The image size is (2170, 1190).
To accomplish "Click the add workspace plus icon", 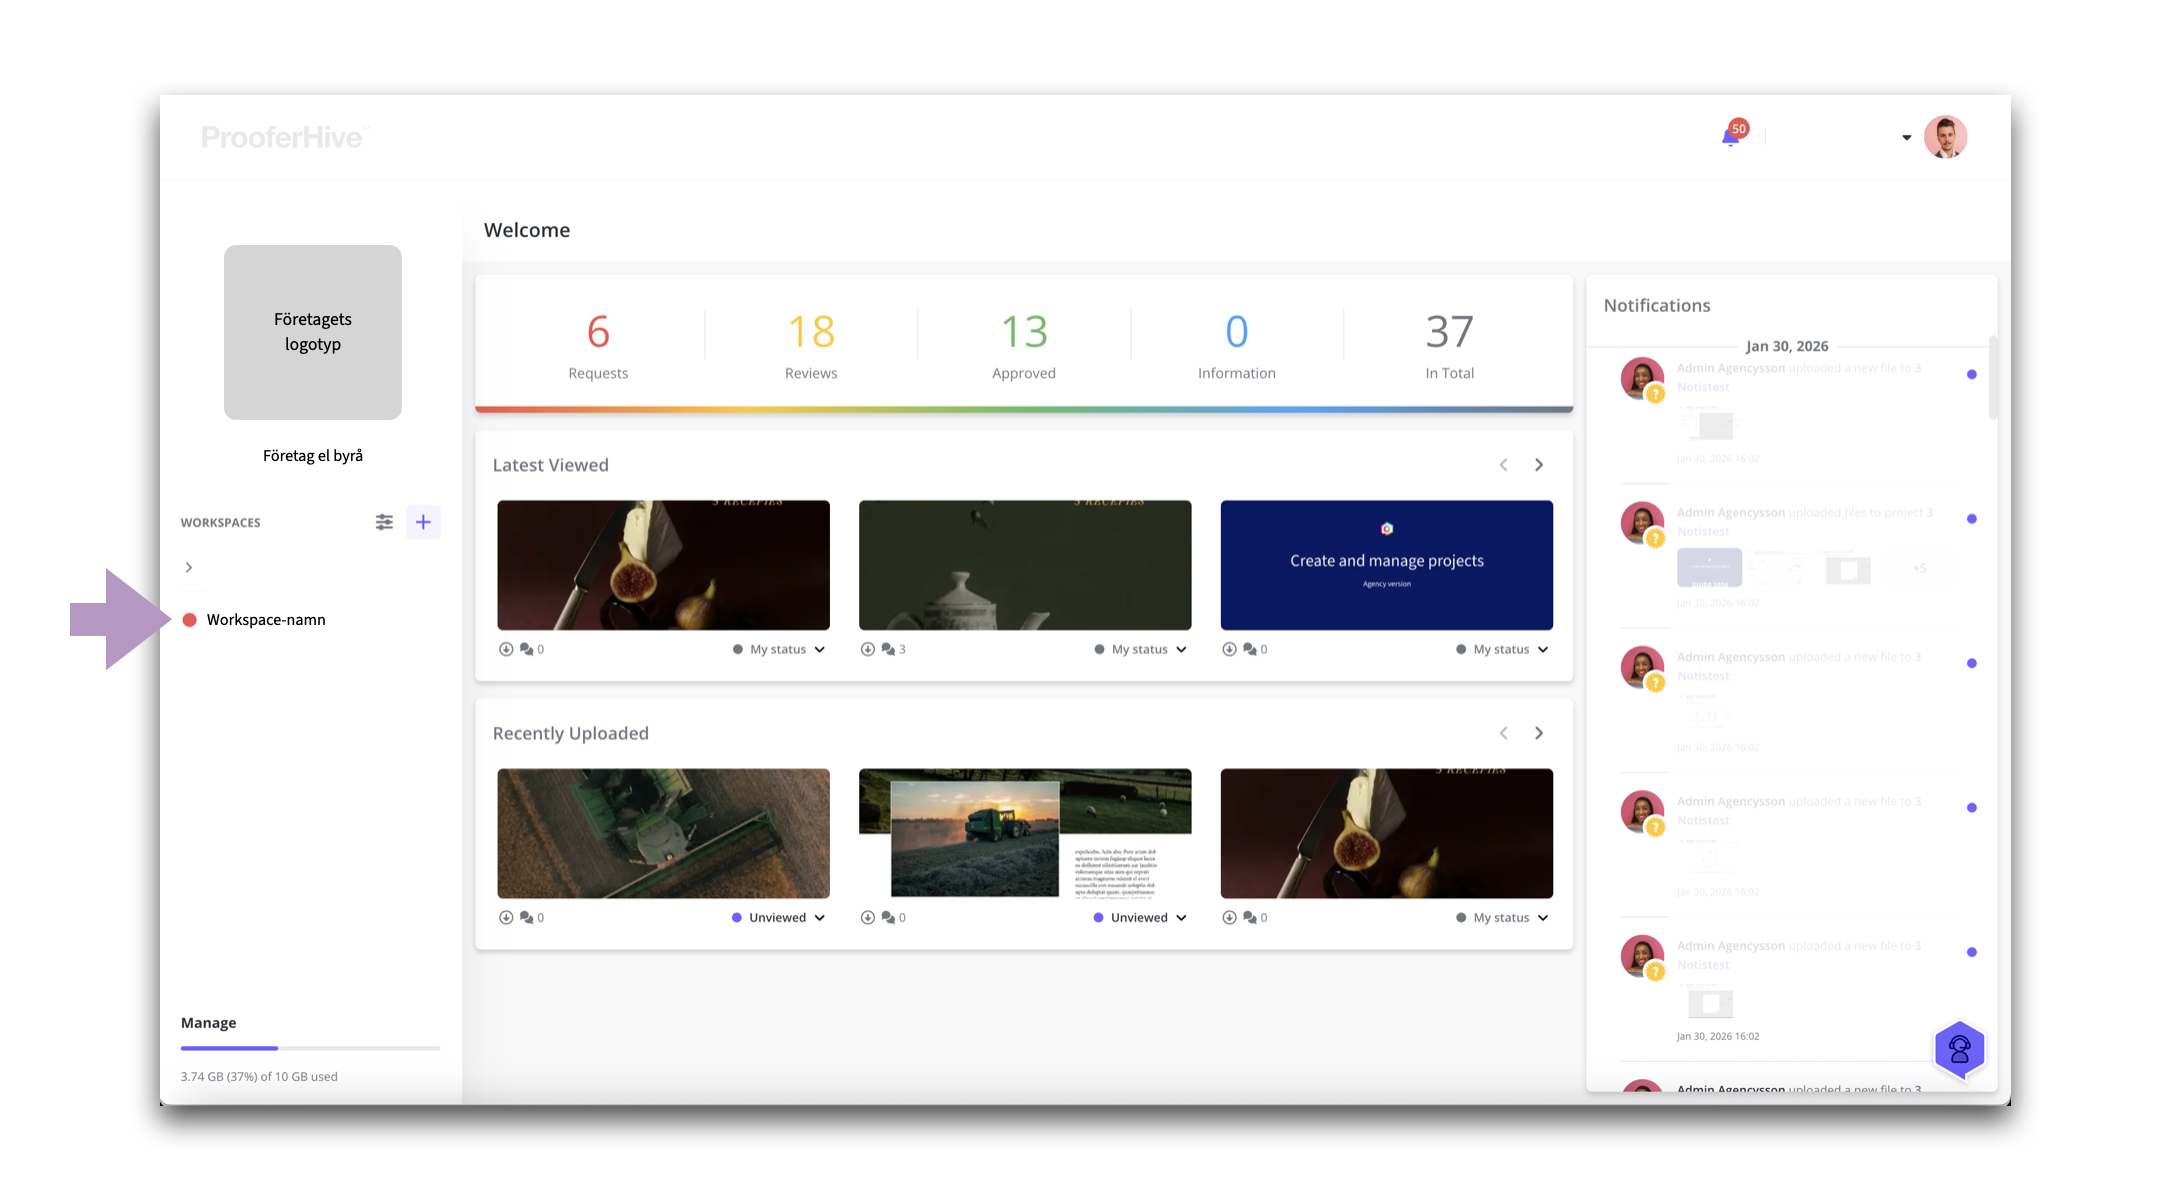I will [x=423, y=522].
